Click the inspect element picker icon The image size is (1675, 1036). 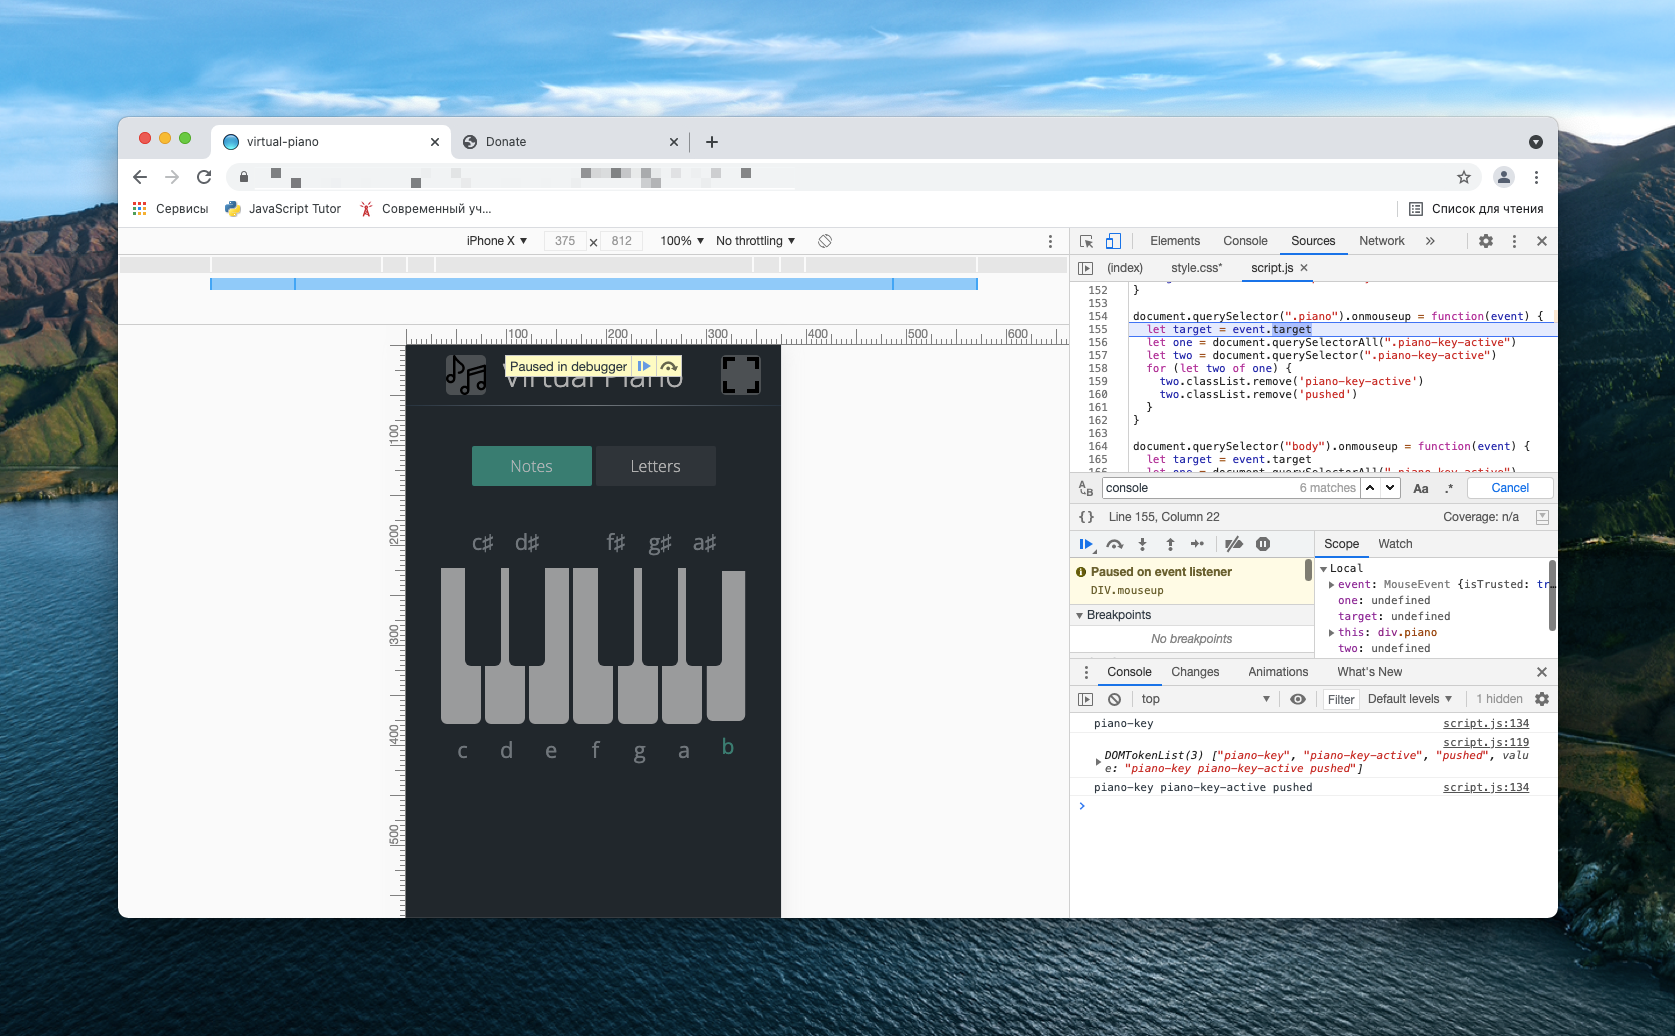(x=1086, y=241)
